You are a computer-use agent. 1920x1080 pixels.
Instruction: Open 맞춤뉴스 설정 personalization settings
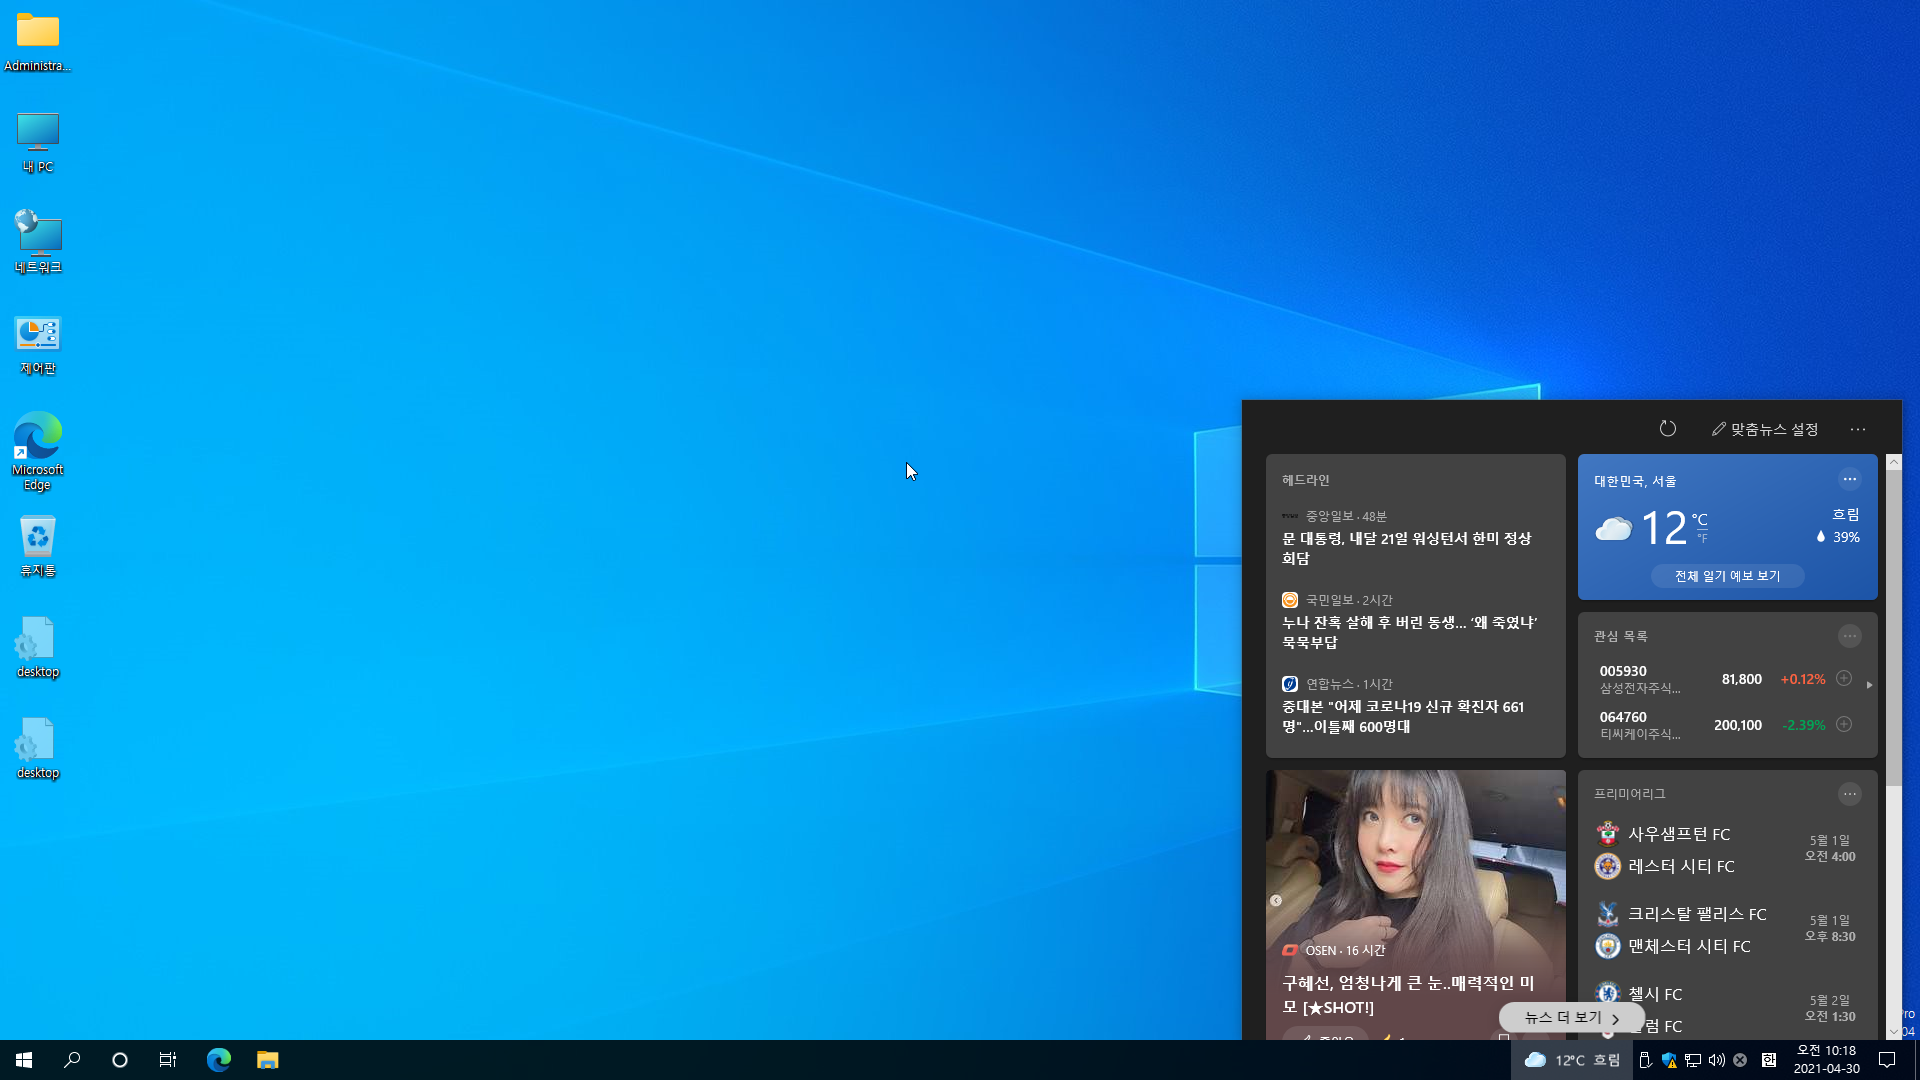tap(1765, 429)
